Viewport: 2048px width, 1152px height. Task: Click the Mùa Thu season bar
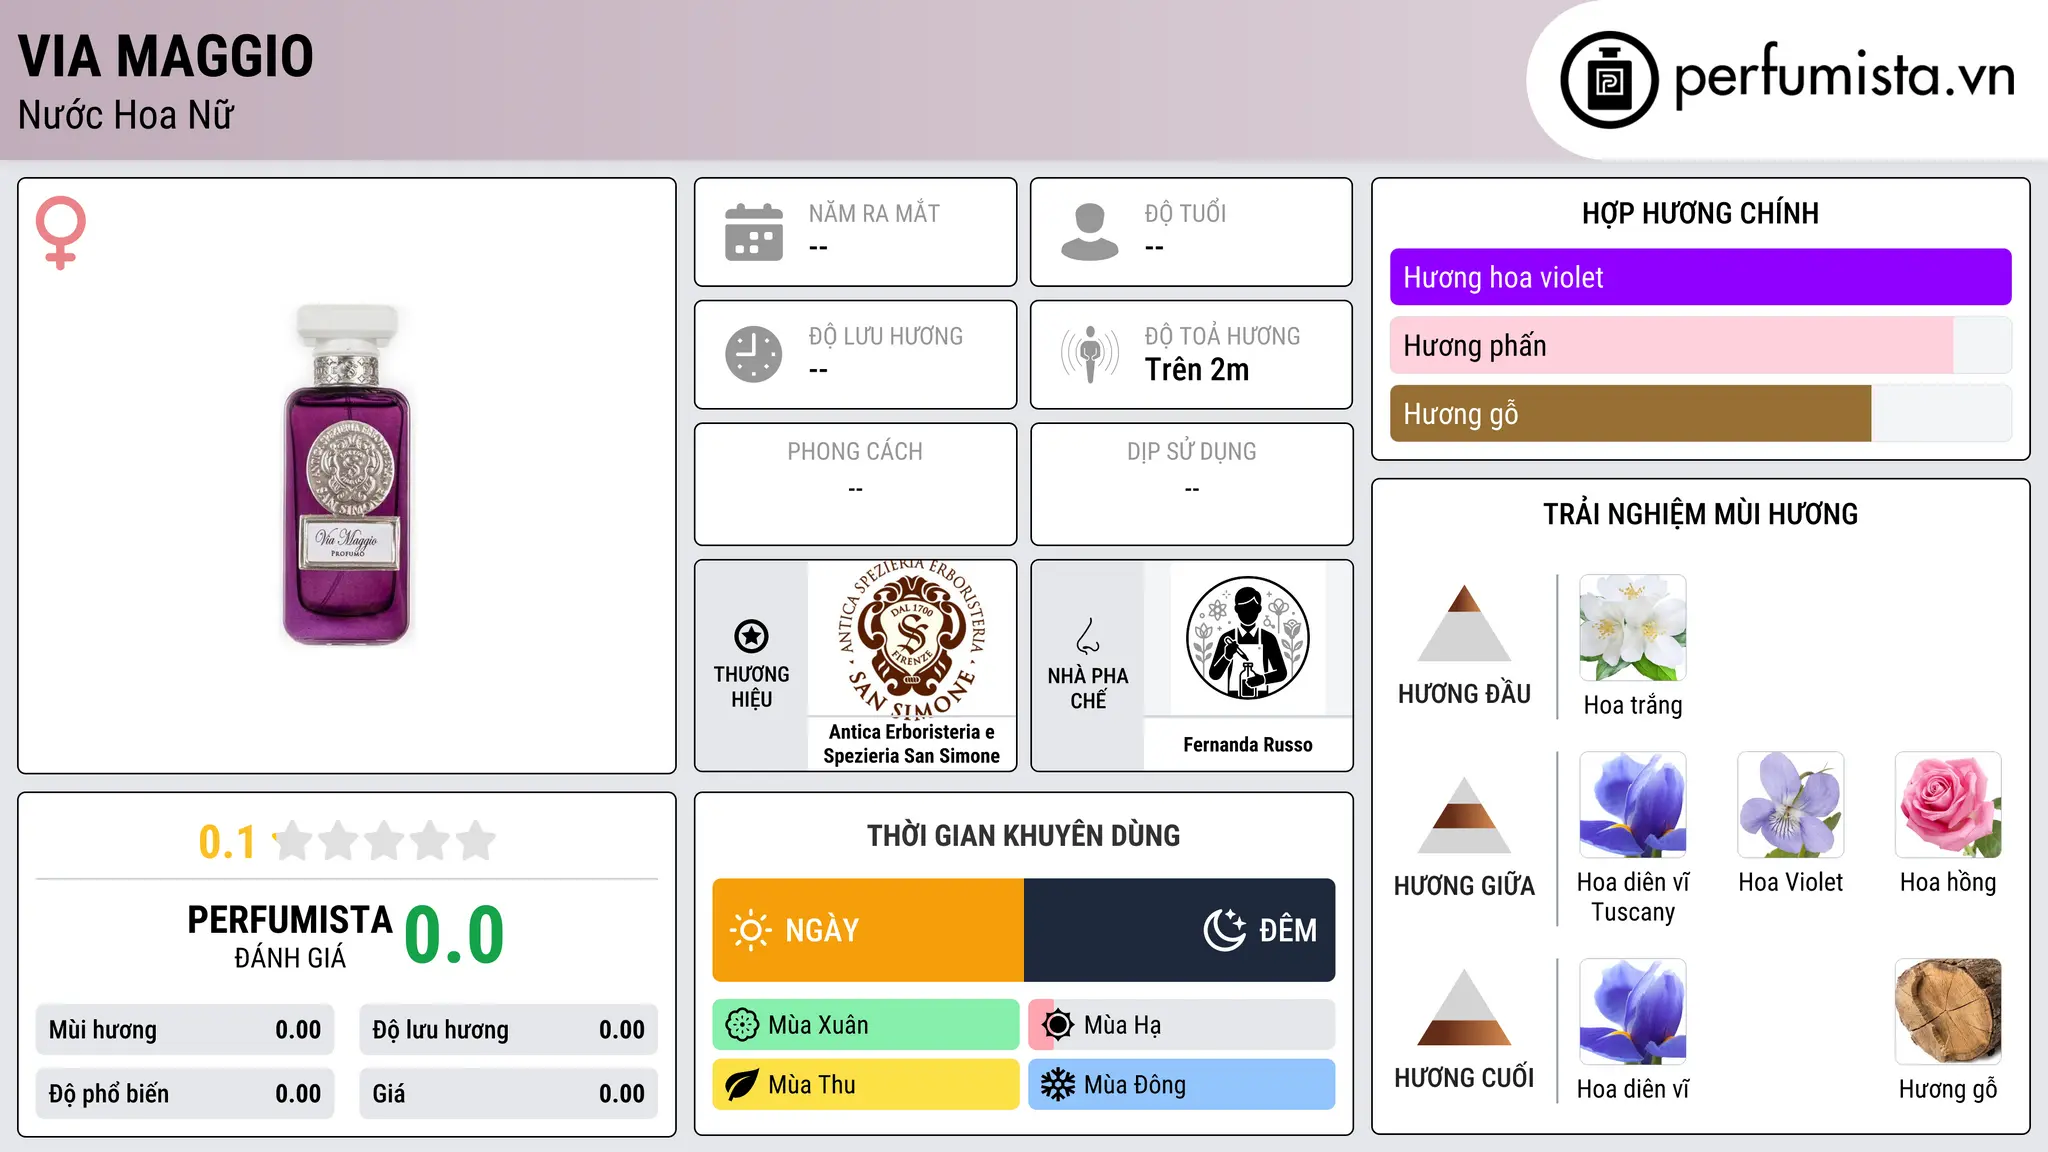pos(866,1085)
